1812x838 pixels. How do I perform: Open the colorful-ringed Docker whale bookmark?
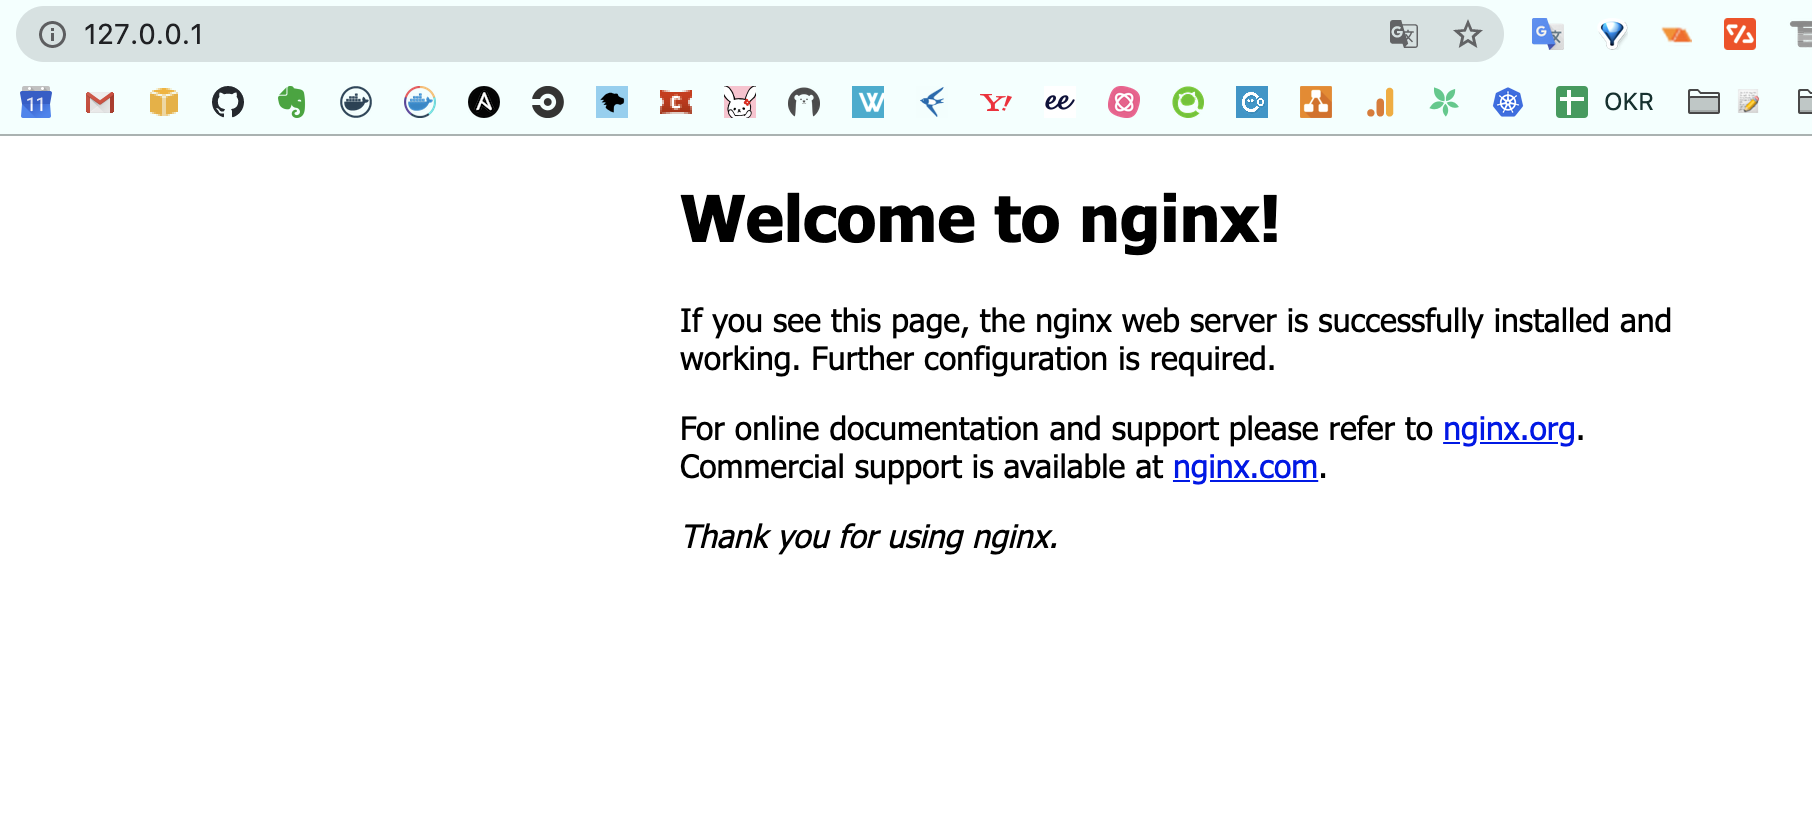420,102
